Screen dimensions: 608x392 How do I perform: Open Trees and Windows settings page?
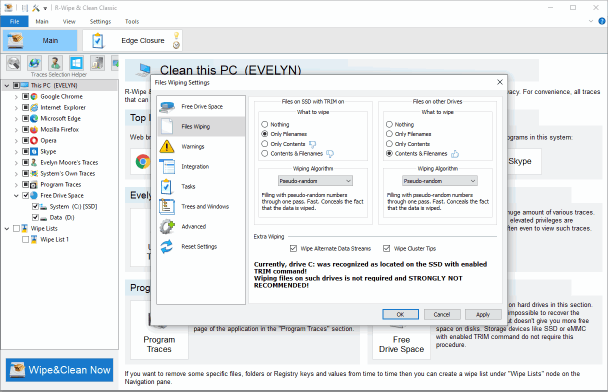coord(201,206)
